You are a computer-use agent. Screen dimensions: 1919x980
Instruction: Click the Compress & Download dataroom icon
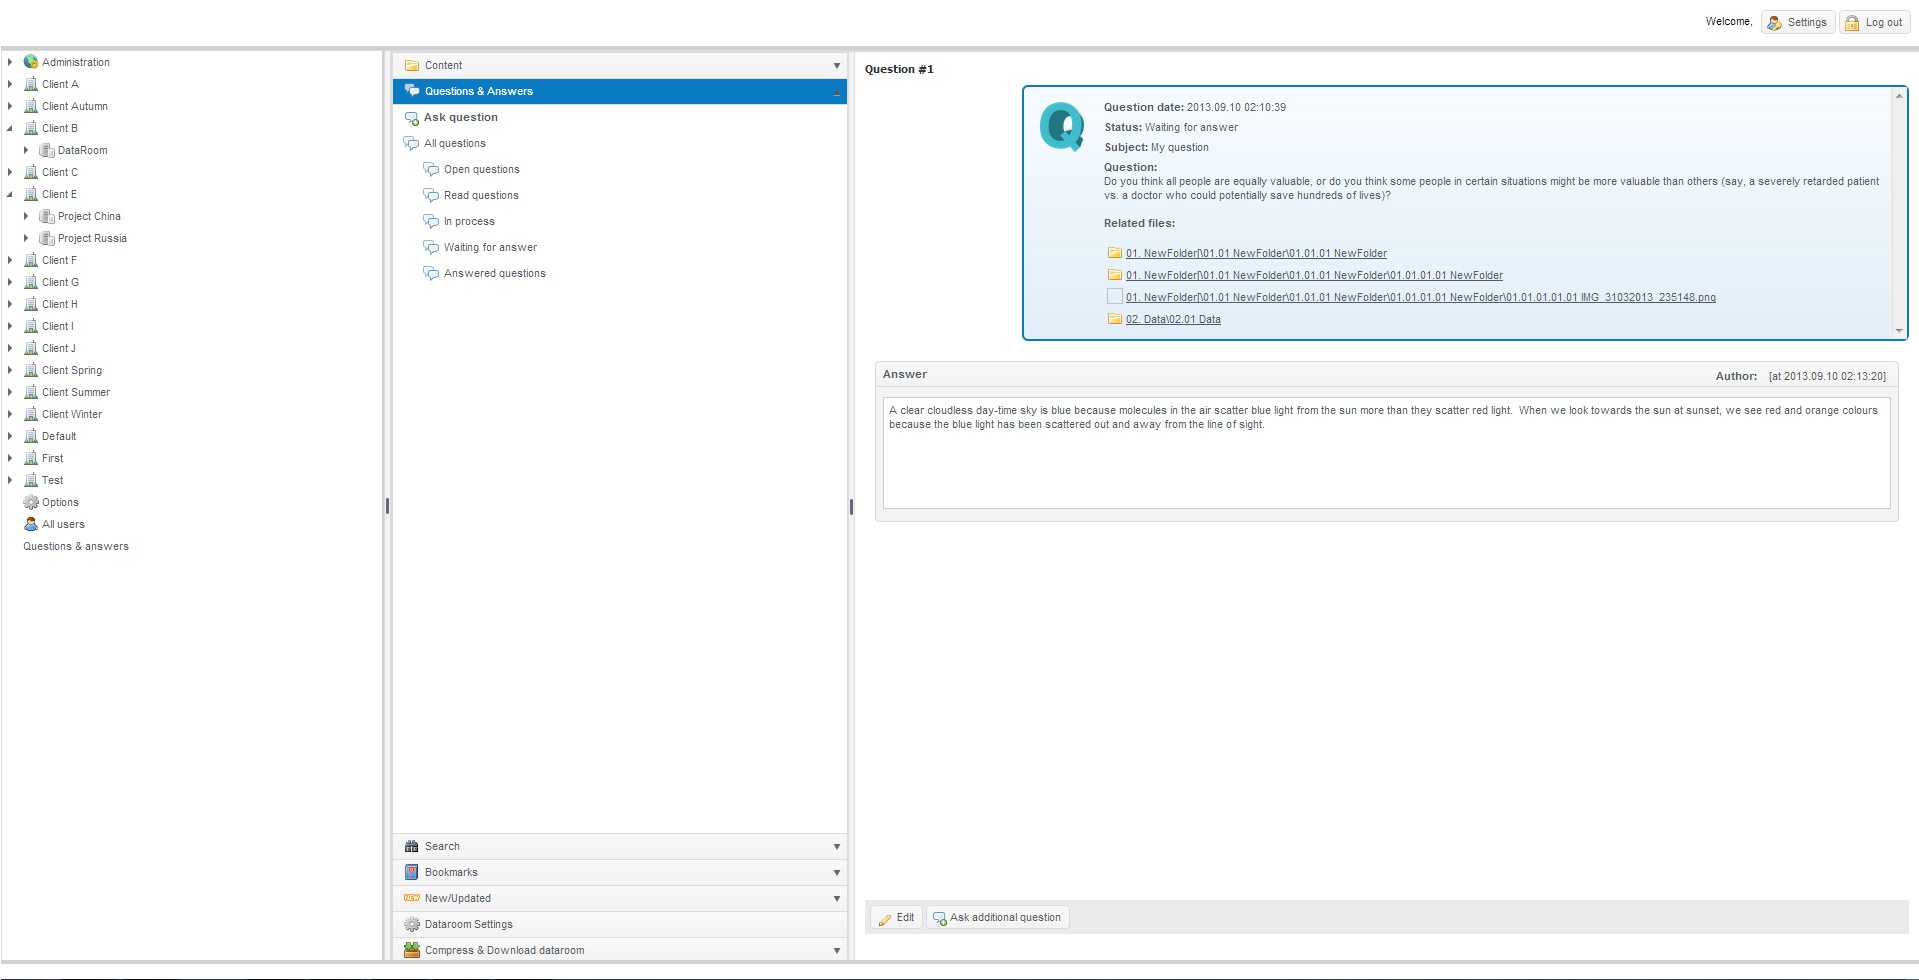411,950
